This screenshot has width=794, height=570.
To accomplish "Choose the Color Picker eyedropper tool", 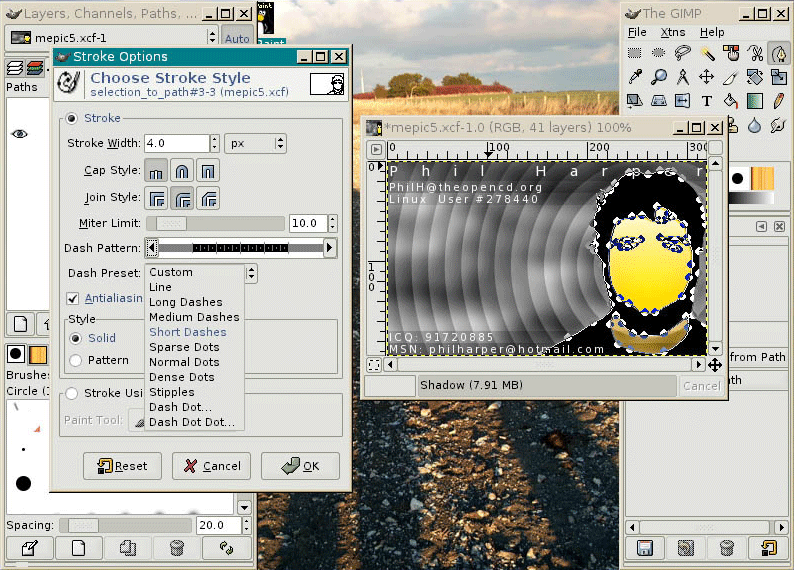I will click(x=635, y=77).
